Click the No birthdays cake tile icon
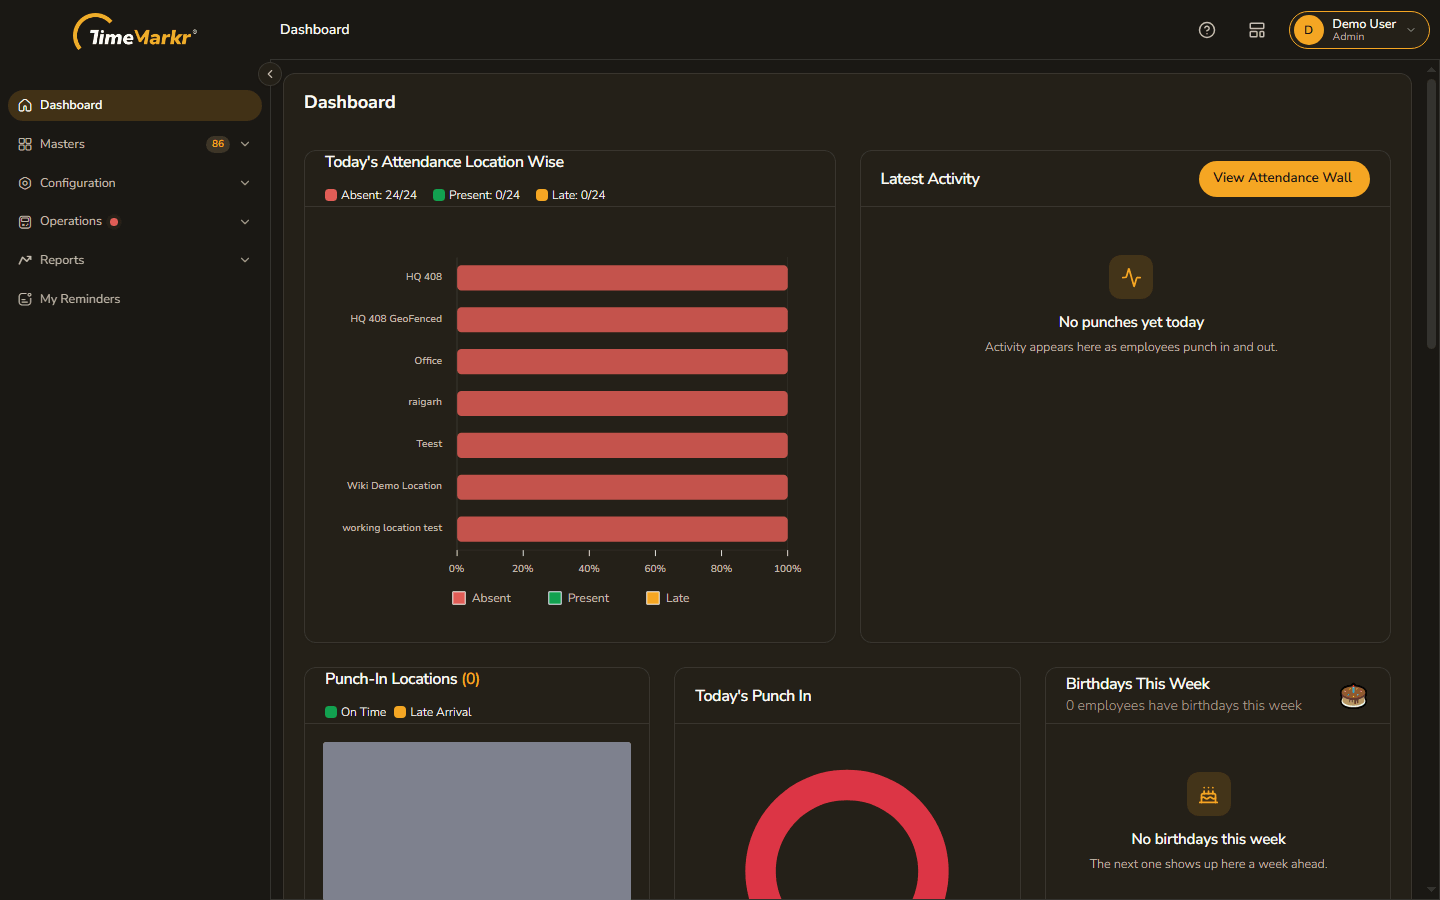1440x900 pixels. pos(1208,794)
